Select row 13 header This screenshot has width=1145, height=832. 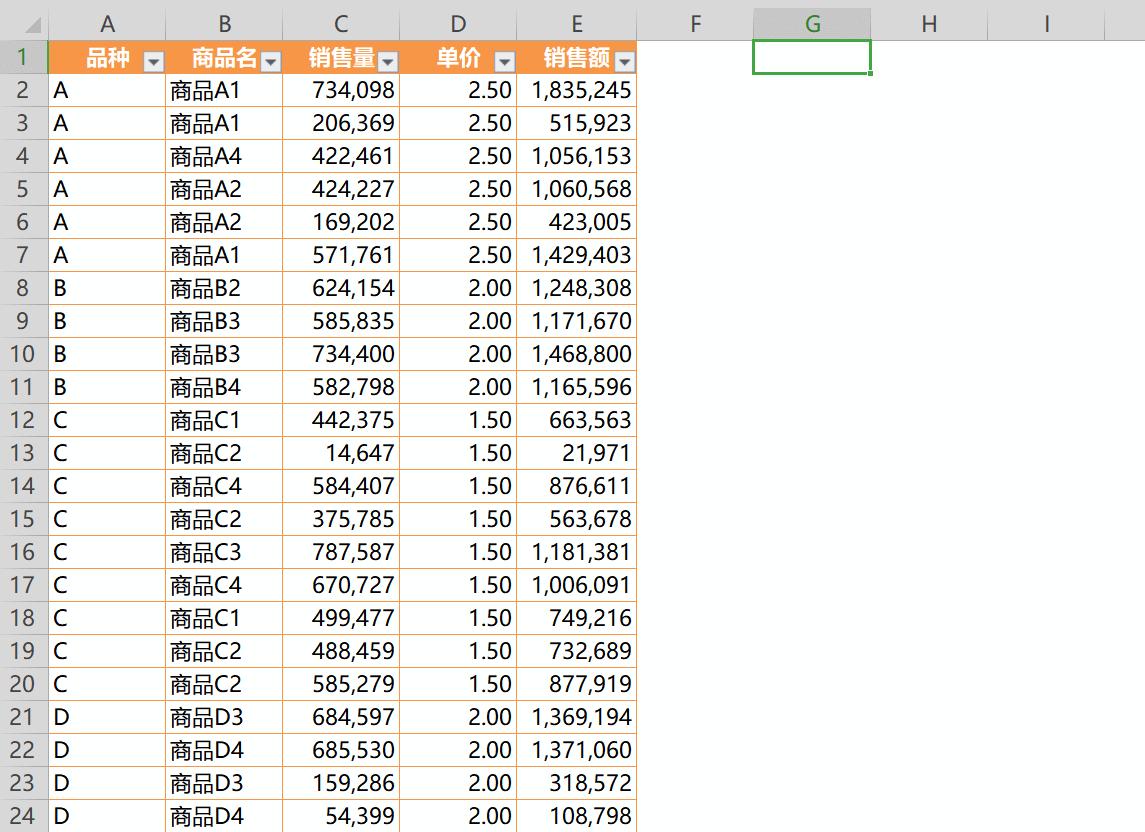(x=23, y=453)
